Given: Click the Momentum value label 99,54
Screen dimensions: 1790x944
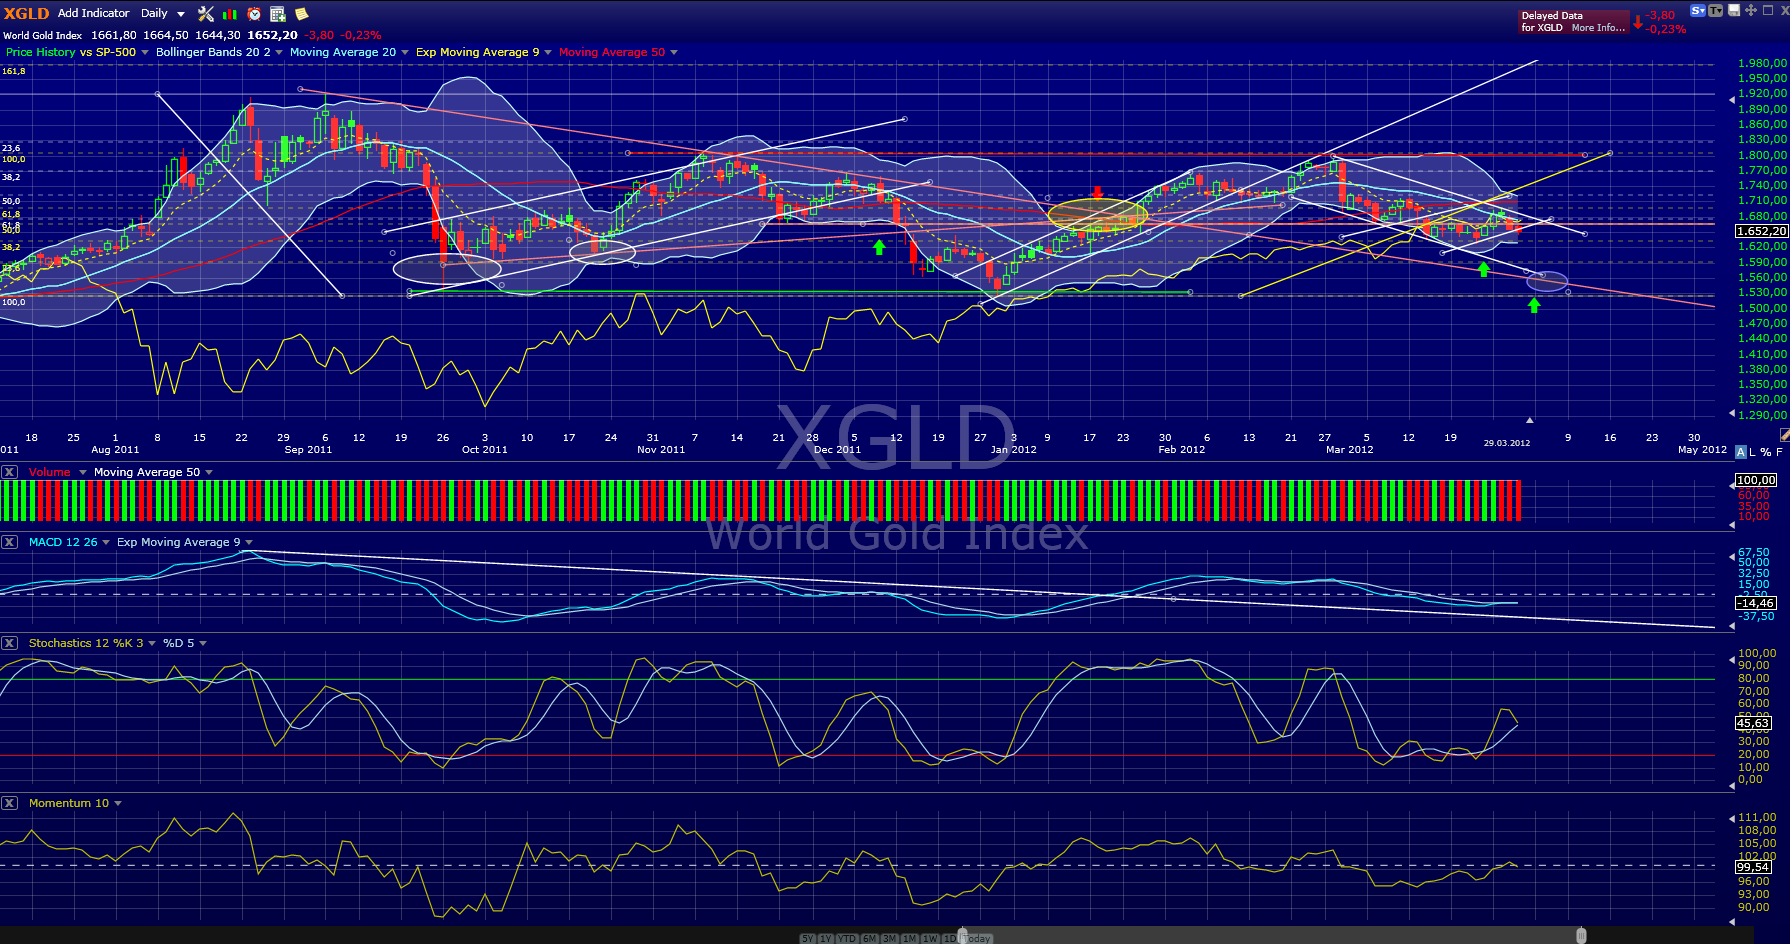Looking at the screenshot, I should (1753, 867).
